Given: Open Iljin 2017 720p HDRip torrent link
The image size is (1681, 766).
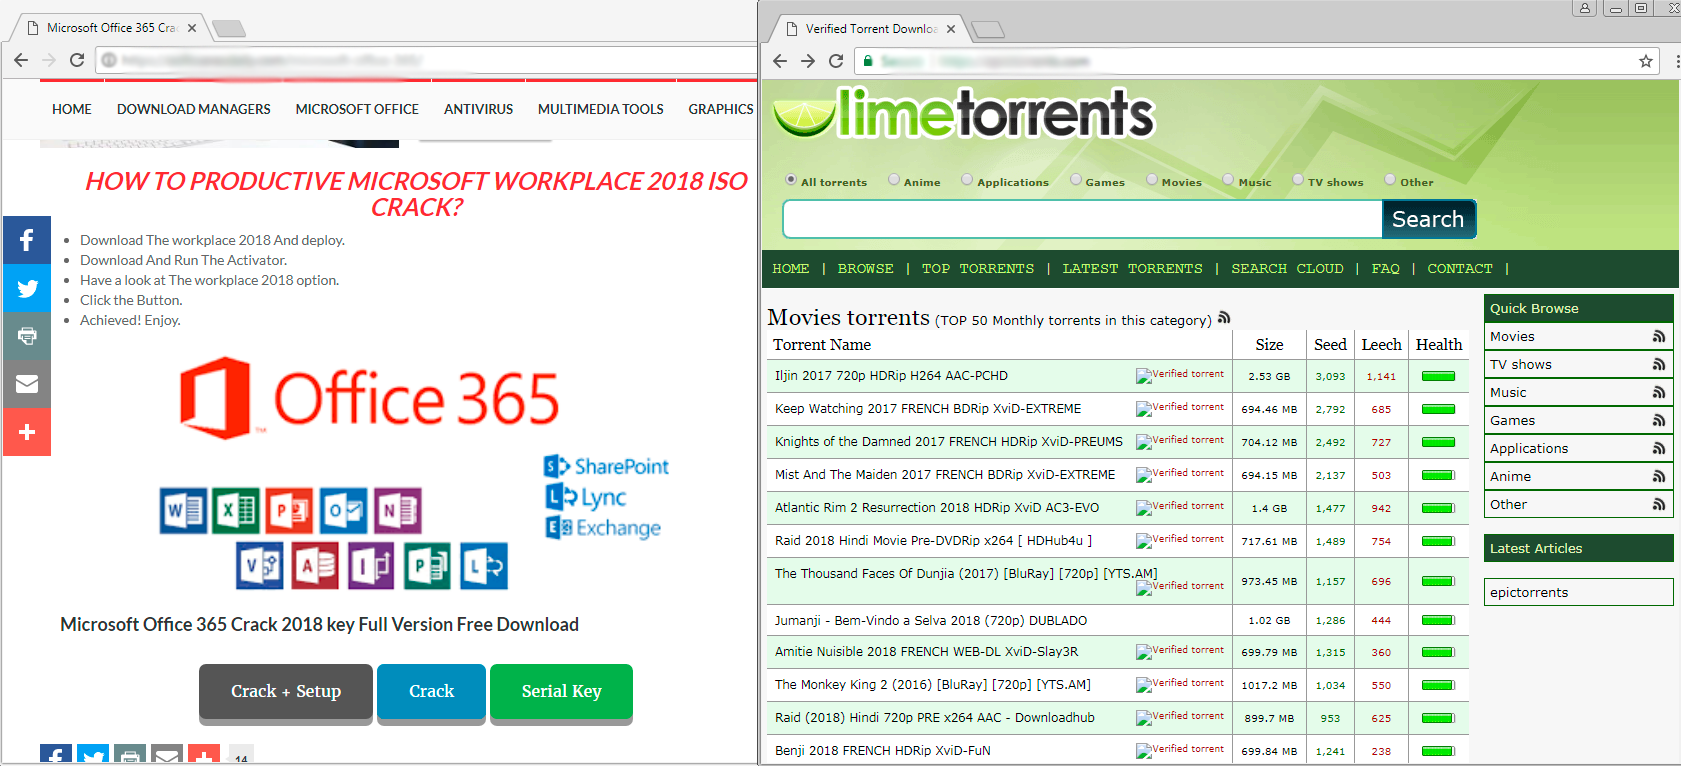Looking at the screenshot, I should pos(891,376).
